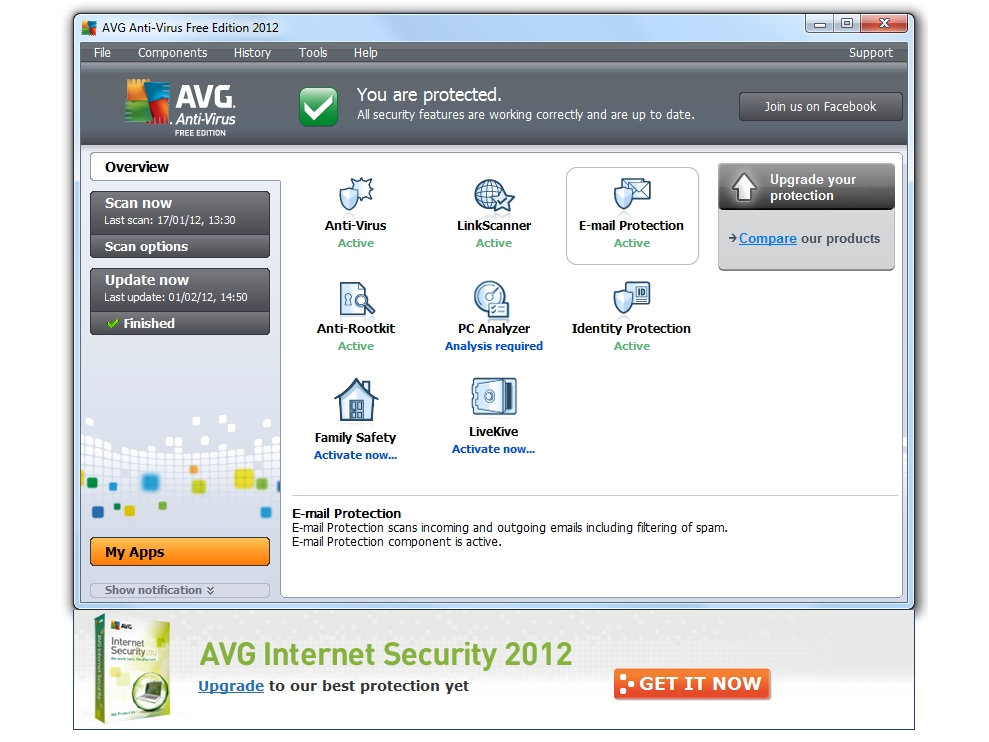Screen dimensions: 989x742
Task: Click the green protected checkmark icon
Action: point(318,107)
